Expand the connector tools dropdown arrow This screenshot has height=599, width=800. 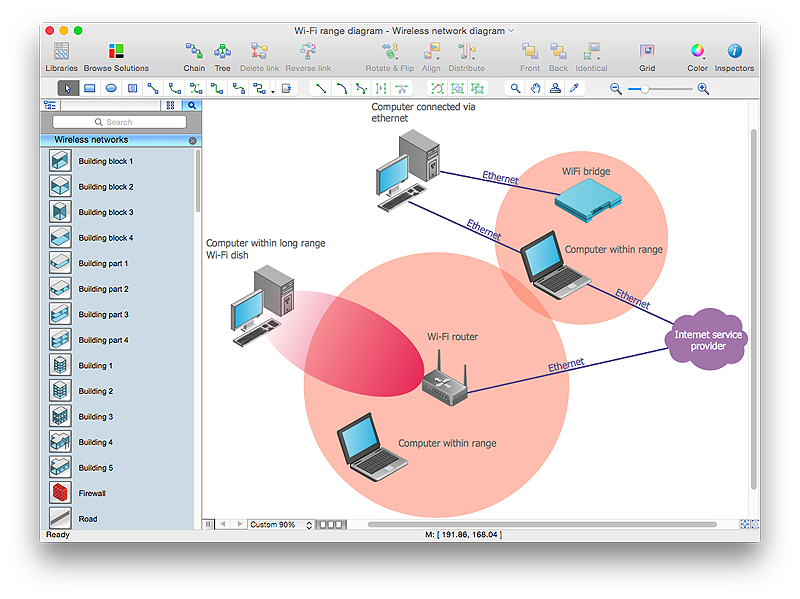[x=273, y=90]
